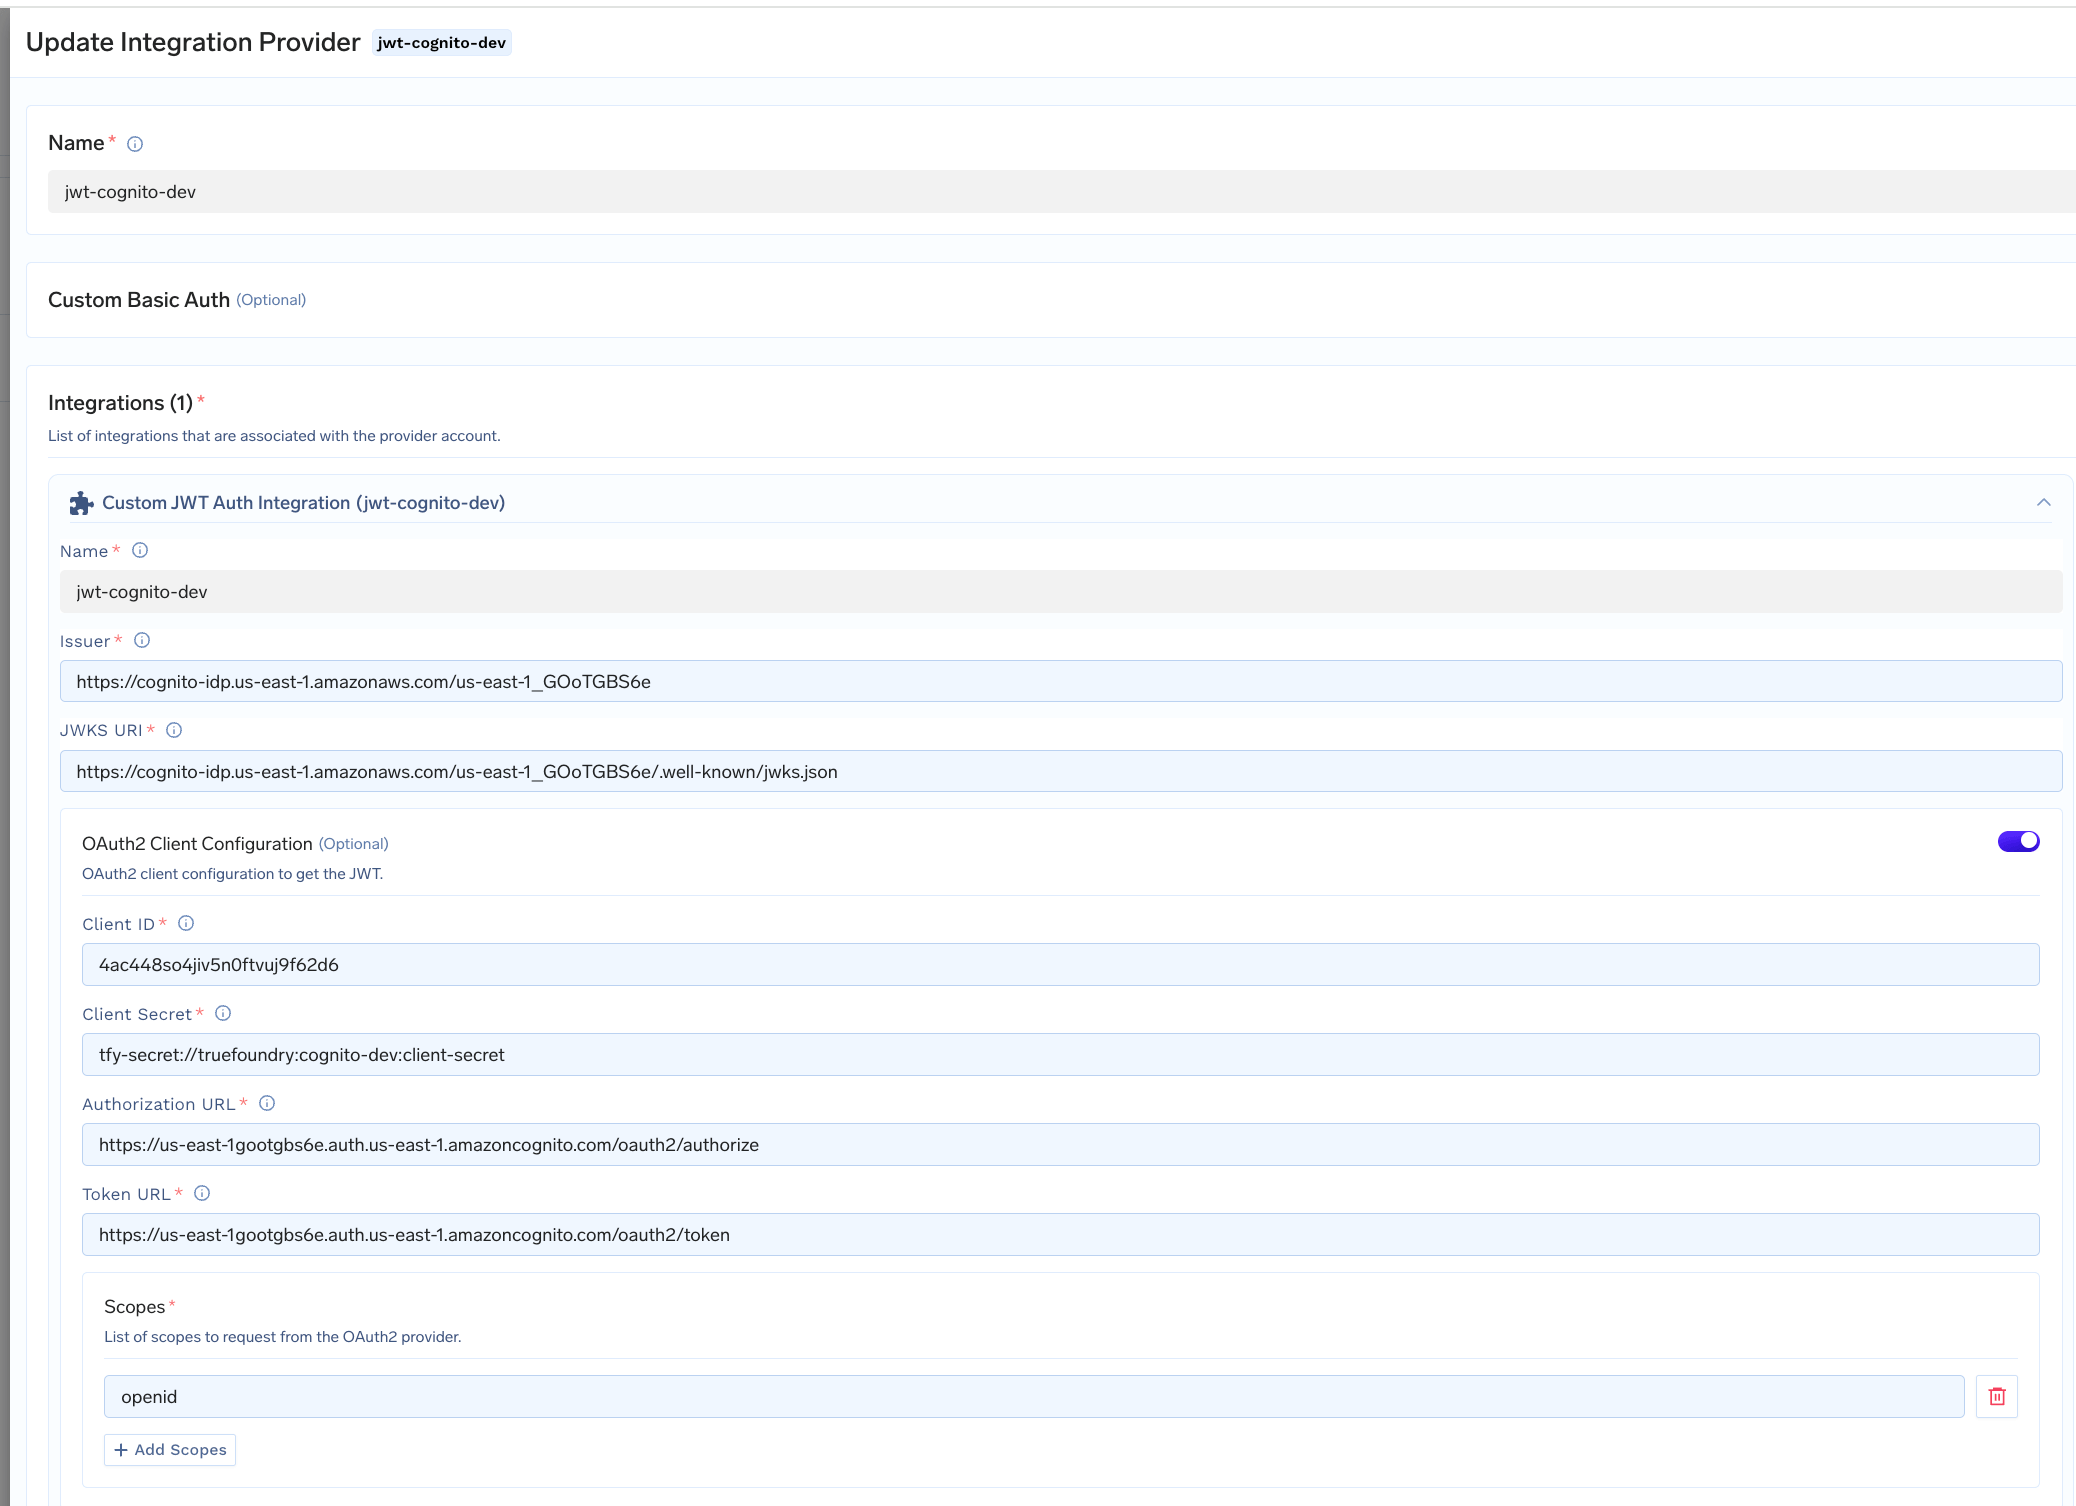Click the provider Name field jwt-cognito-dev

[1061, 191]
